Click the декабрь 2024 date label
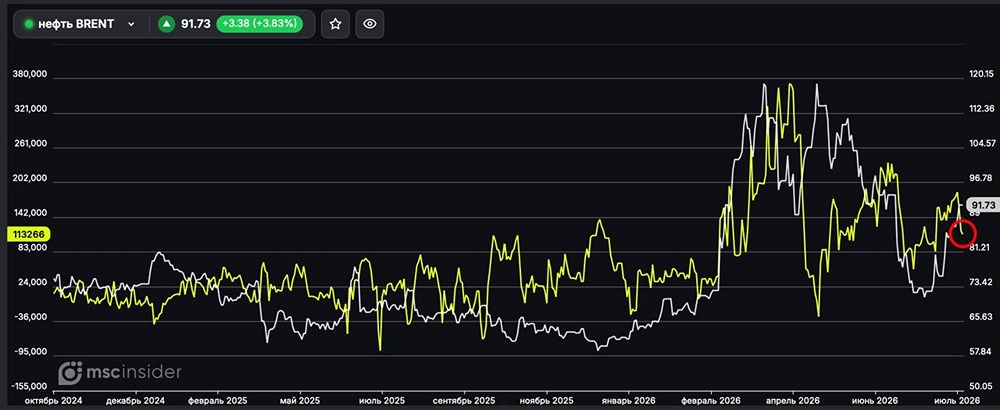The height and width of the screenshot is (410, 1000). [x=135, y=401]
